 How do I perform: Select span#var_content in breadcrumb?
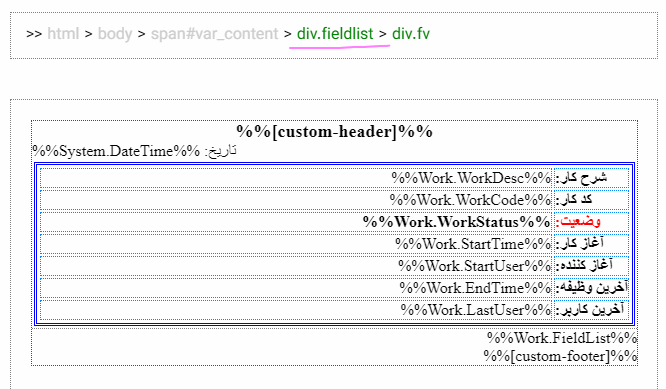214,34
